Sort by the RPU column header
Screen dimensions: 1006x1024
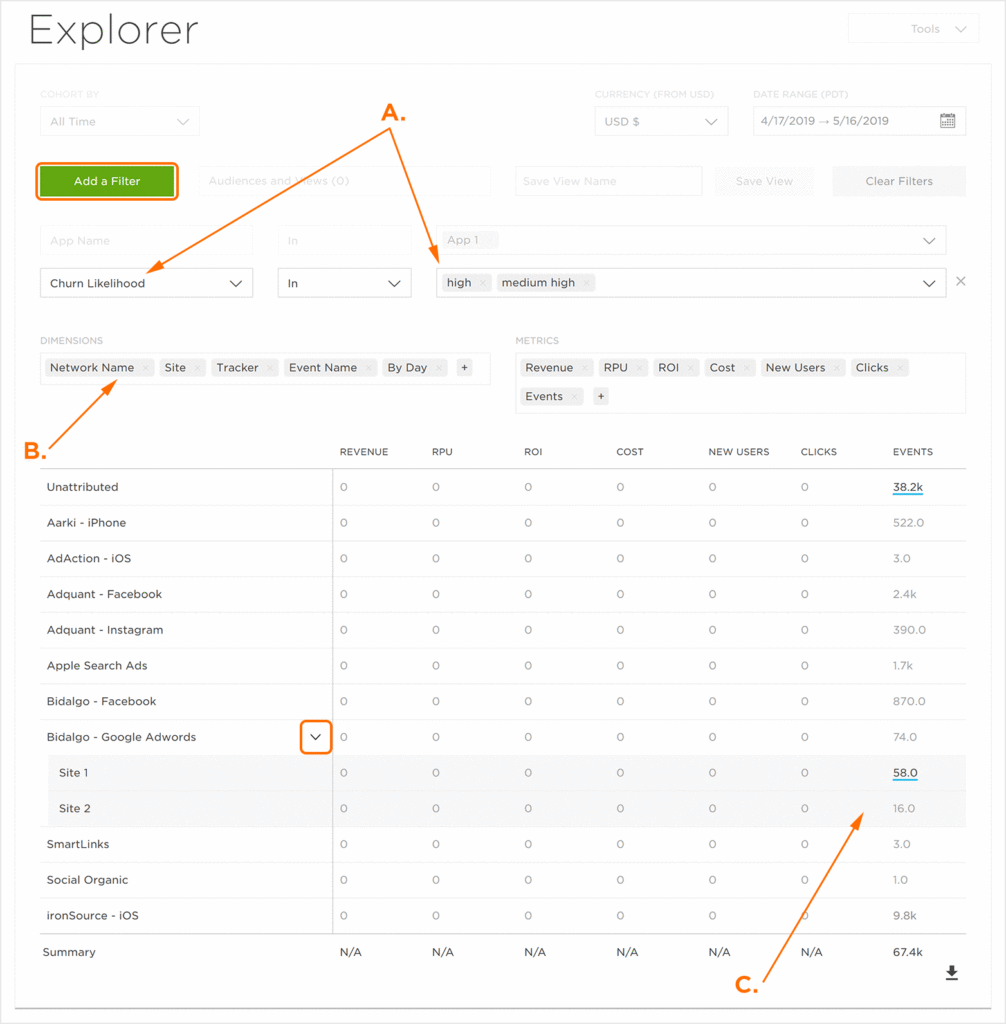442,452
